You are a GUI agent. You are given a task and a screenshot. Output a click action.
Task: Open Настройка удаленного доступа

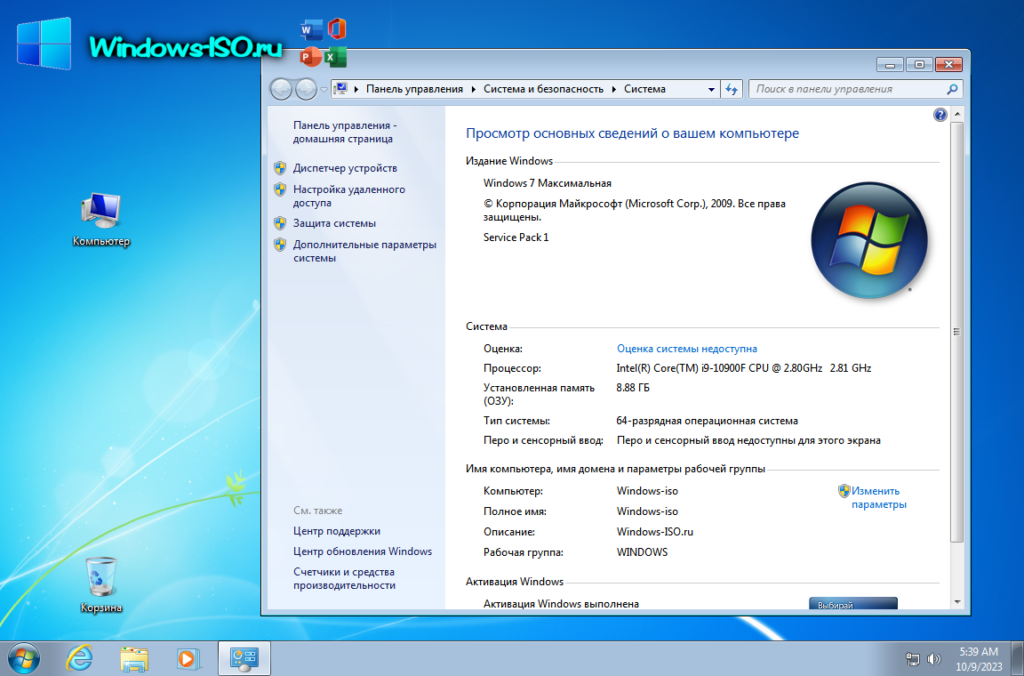pyautogui.click(x=349, y=196)
